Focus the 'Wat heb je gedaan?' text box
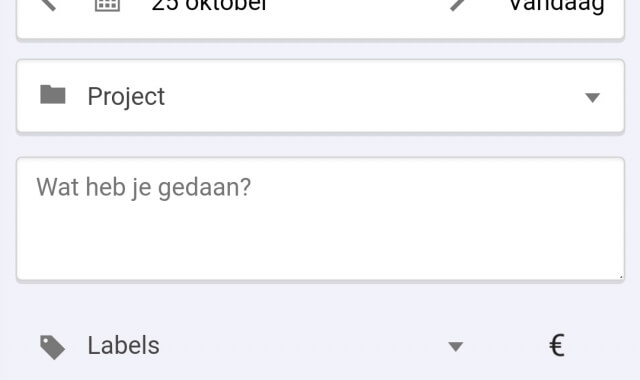This screenshot has height=380, width=640. click(320, 219)
